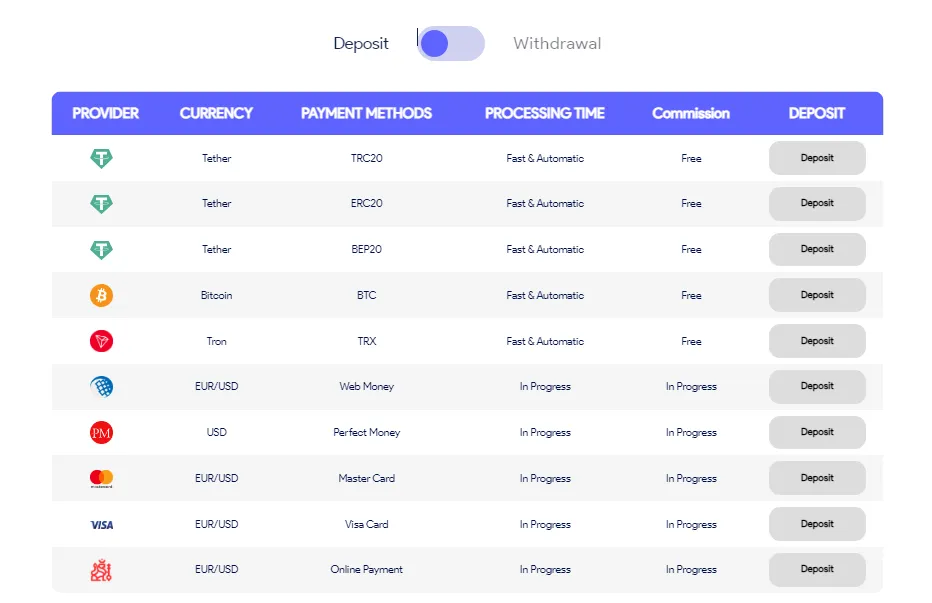This screenshot has width=932, height=603.
Task: Click the PROCESSING TIME column header
Action: pos(545,113)
